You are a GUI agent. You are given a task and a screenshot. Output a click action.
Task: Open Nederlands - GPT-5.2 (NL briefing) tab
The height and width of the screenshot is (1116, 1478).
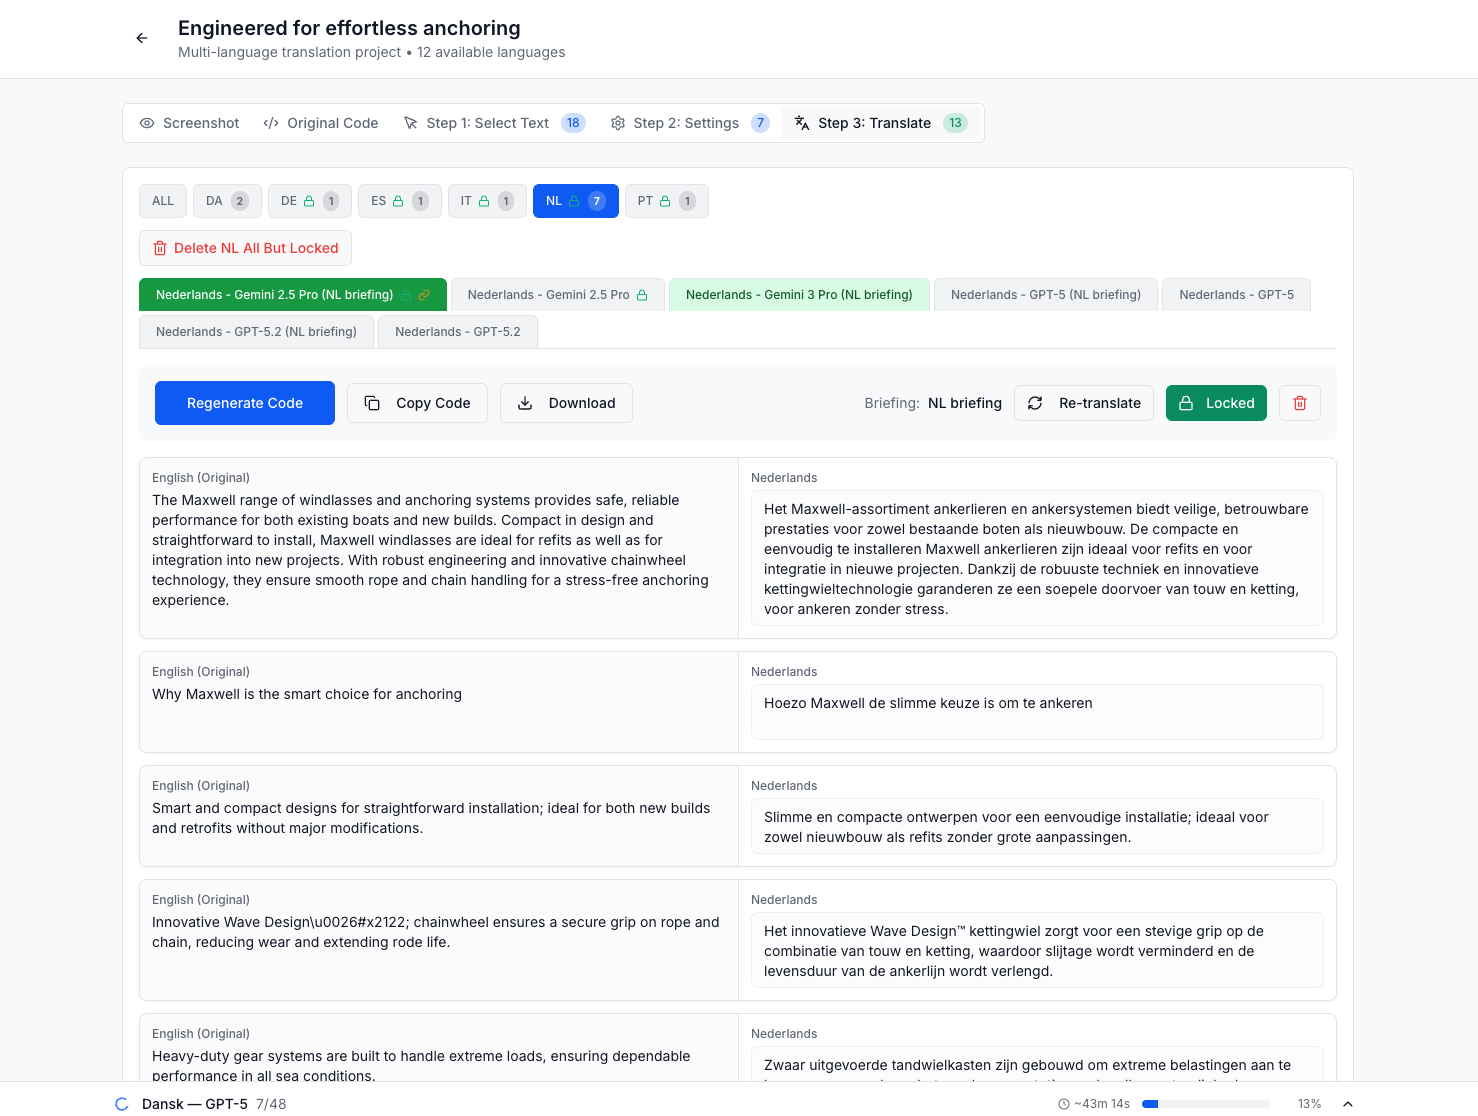tap(256, 332)
